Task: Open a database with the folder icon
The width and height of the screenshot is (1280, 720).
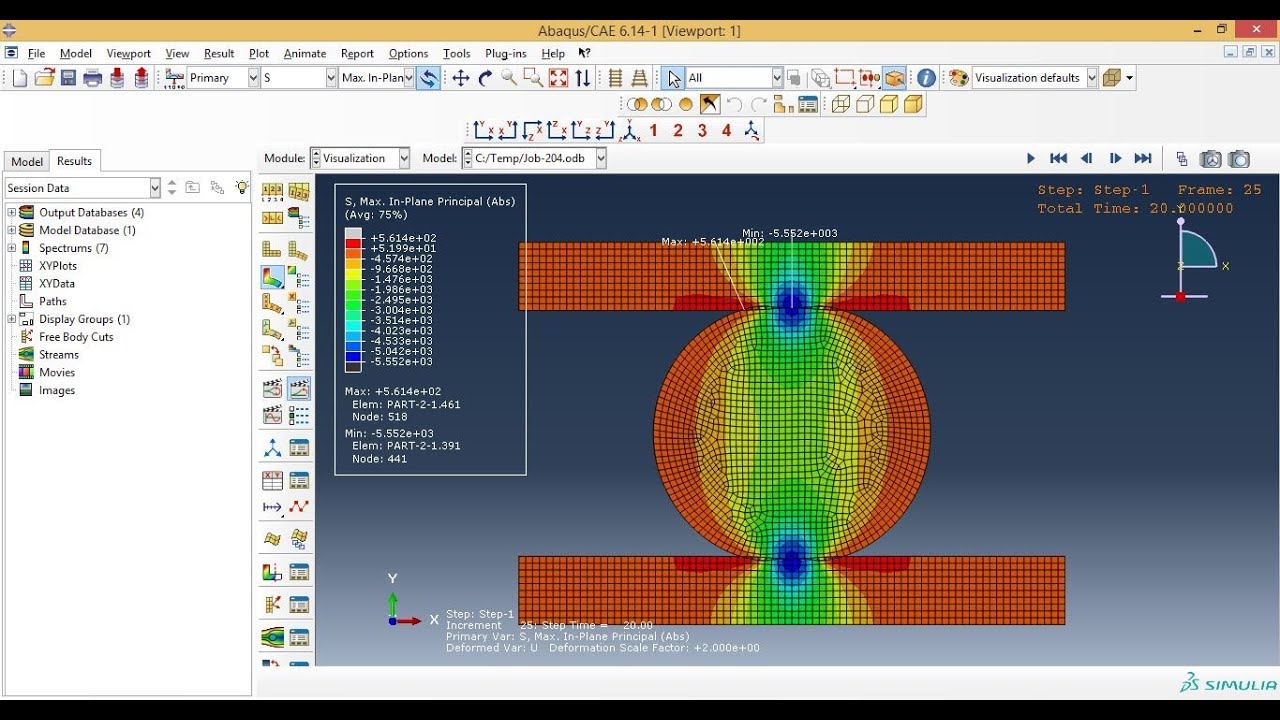Action: [44, 78]
